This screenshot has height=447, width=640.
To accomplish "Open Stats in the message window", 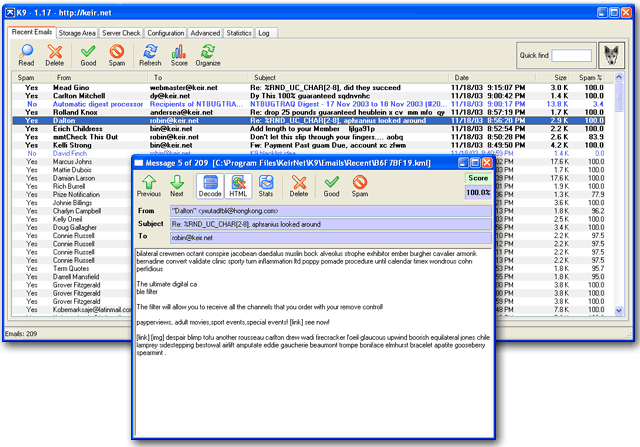I will click(267, 185).
